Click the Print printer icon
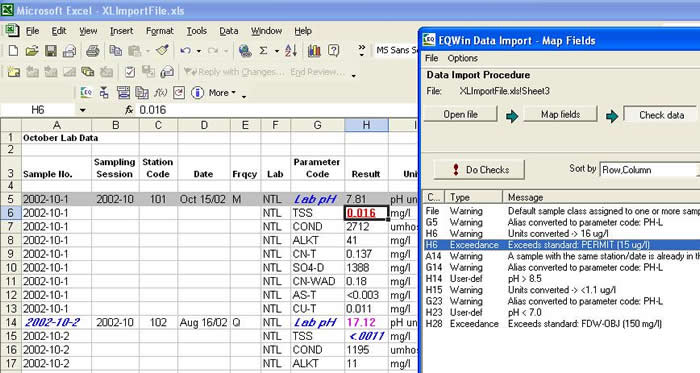The width and height of the screenshot is (700, 373). (x=92, y=51)
